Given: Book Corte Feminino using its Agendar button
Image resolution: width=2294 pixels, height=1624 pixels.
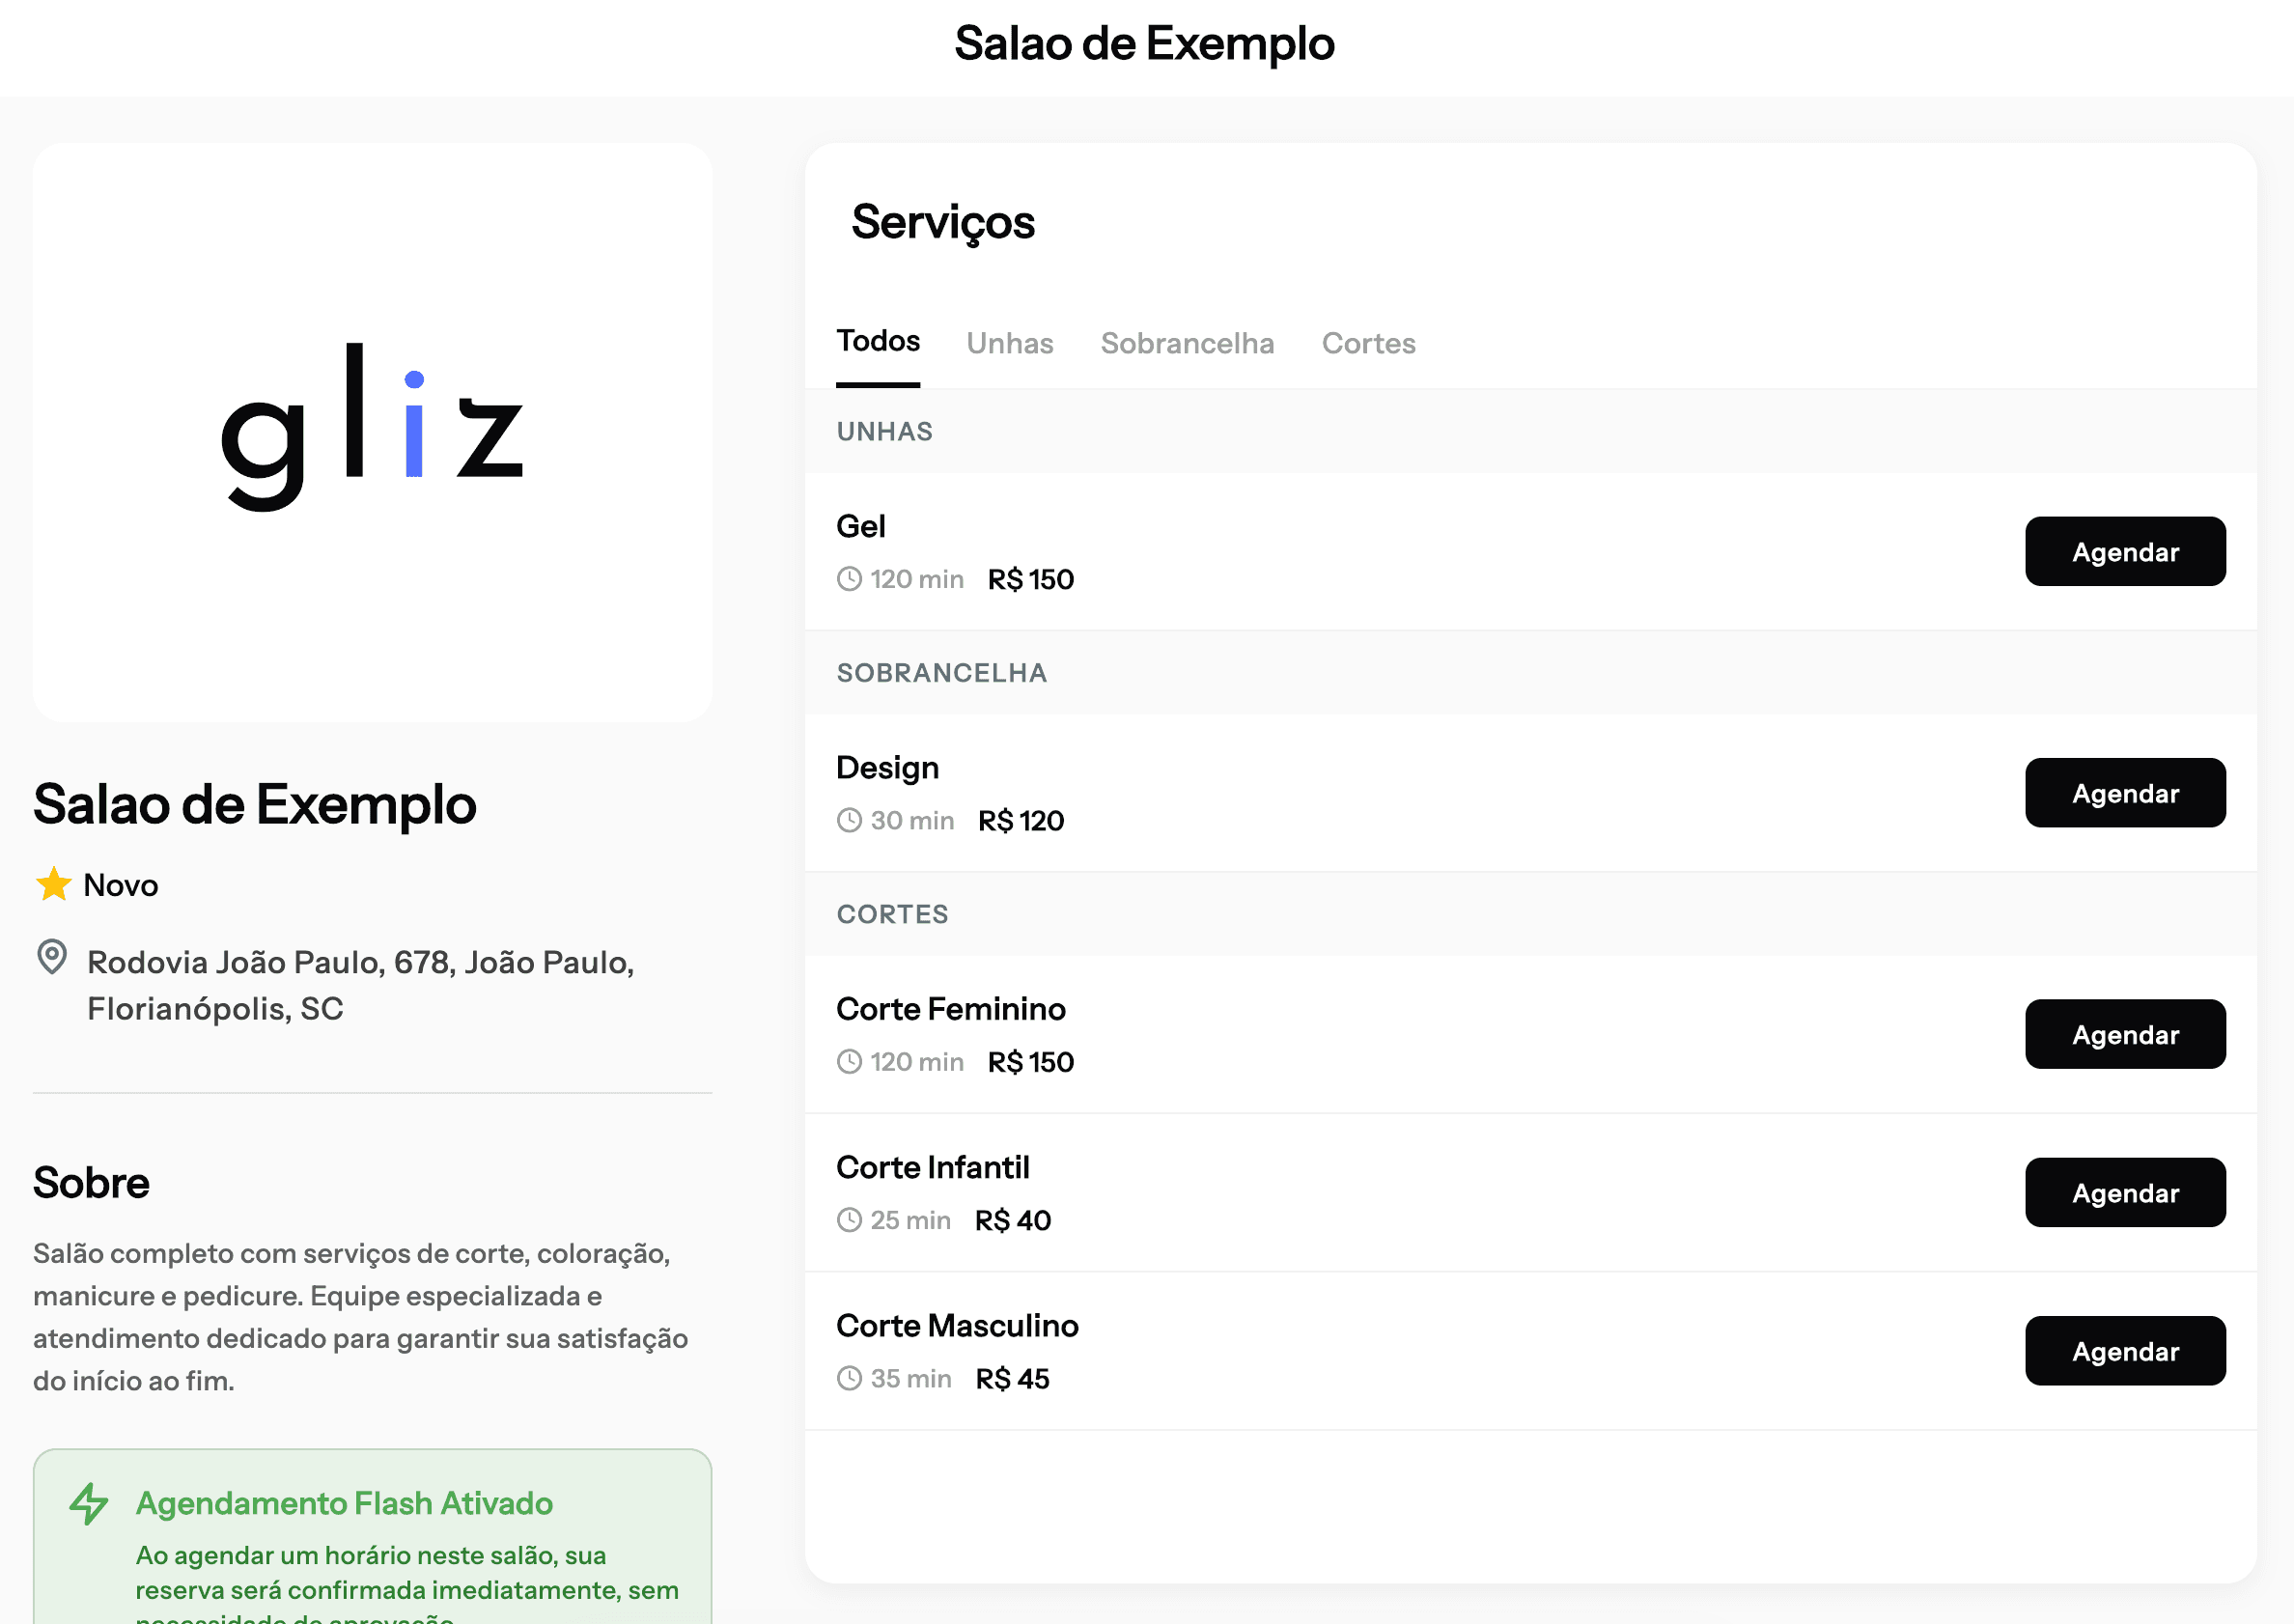Looking at the screenshot, I should click(2125, 1034).
